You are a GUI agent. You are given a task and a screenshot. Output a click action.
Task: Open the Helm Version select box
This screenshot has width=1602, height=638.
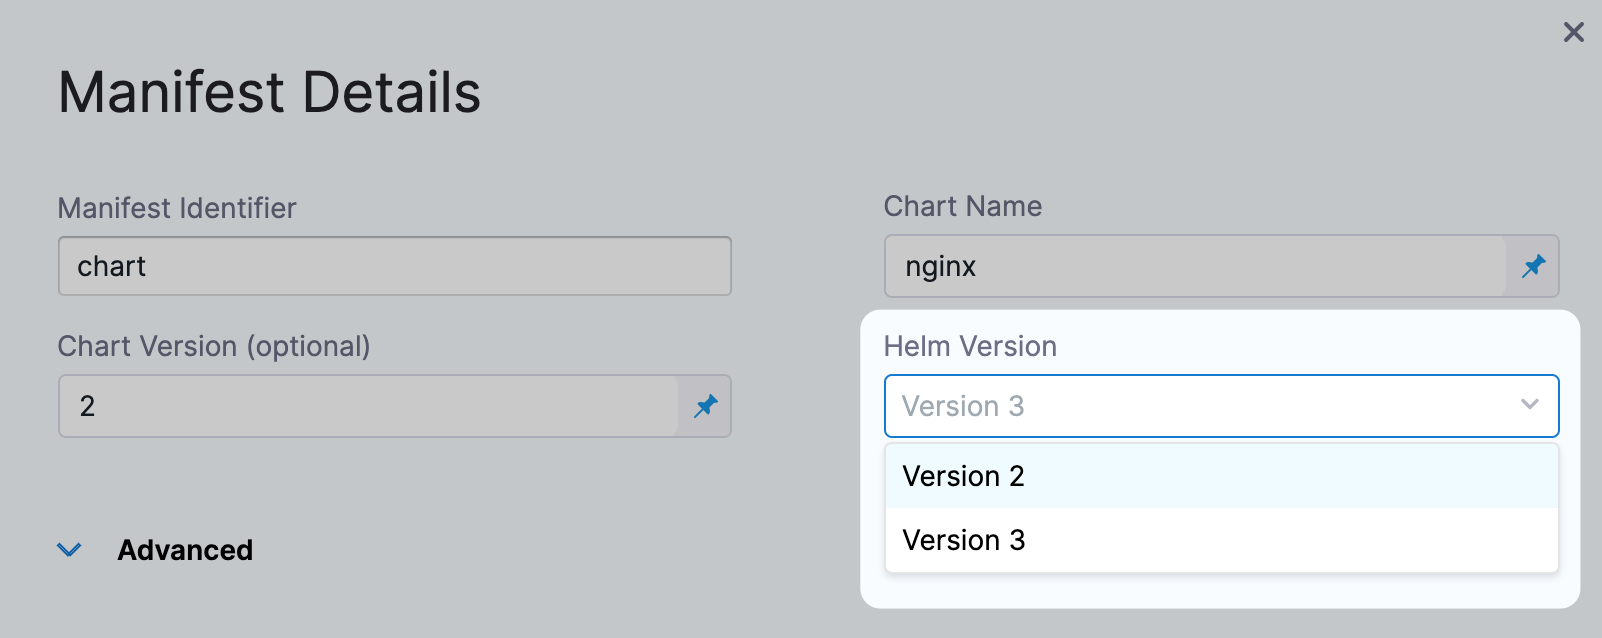point(1200,406)
